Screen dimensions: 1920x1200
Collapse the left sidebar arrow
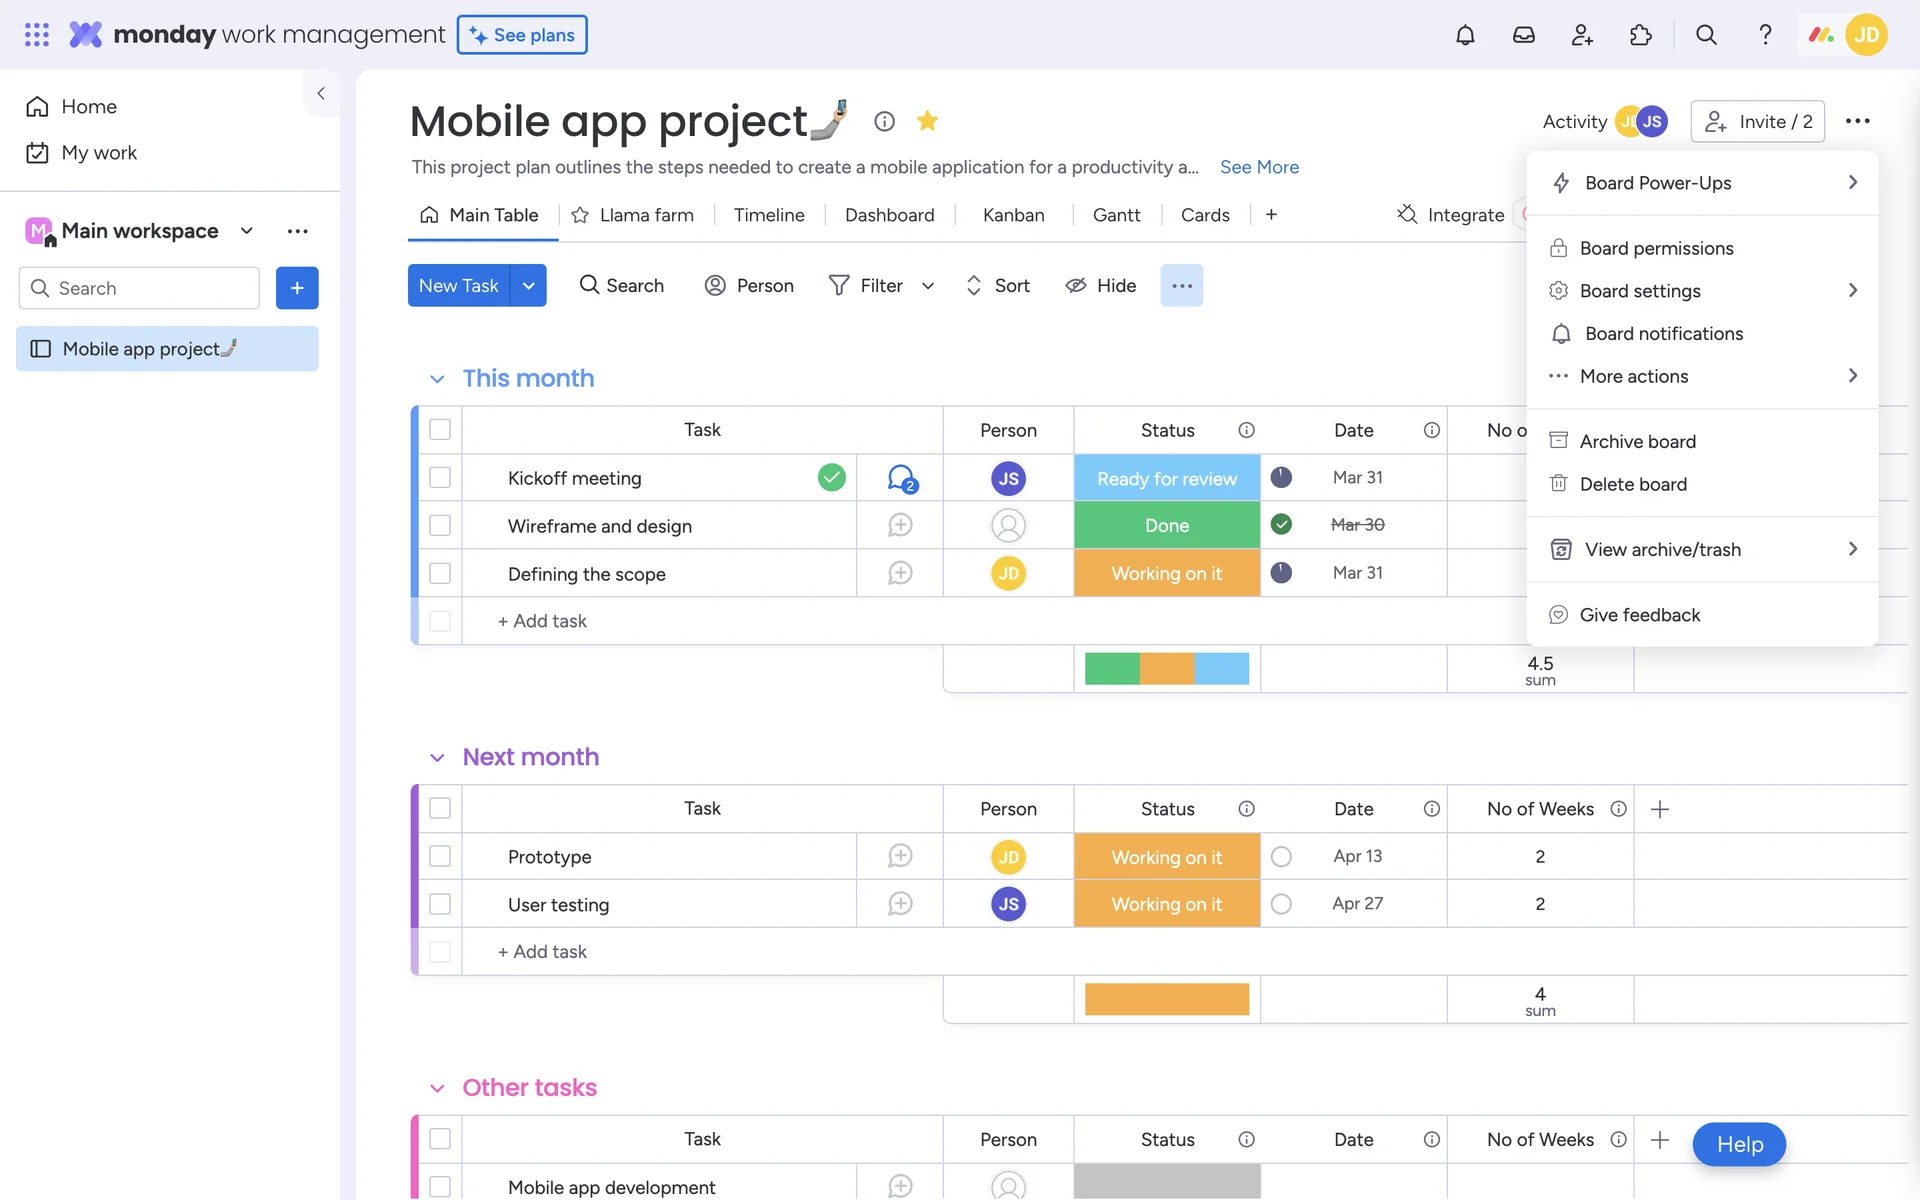click(x=321, y=93)
